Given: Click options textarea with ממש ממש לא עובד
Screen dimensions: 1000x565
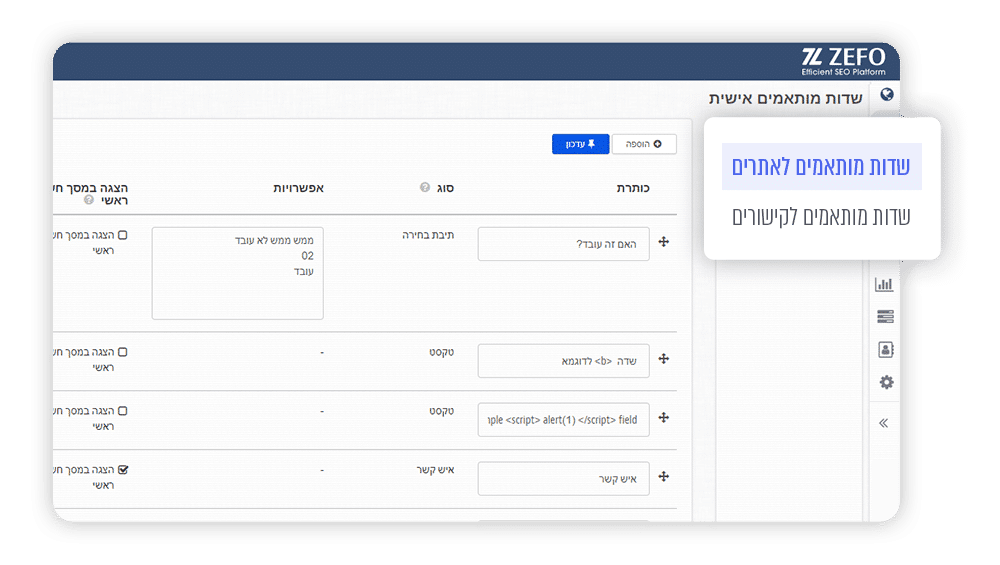Looking at the screenshot, I should tap(237, 273).
